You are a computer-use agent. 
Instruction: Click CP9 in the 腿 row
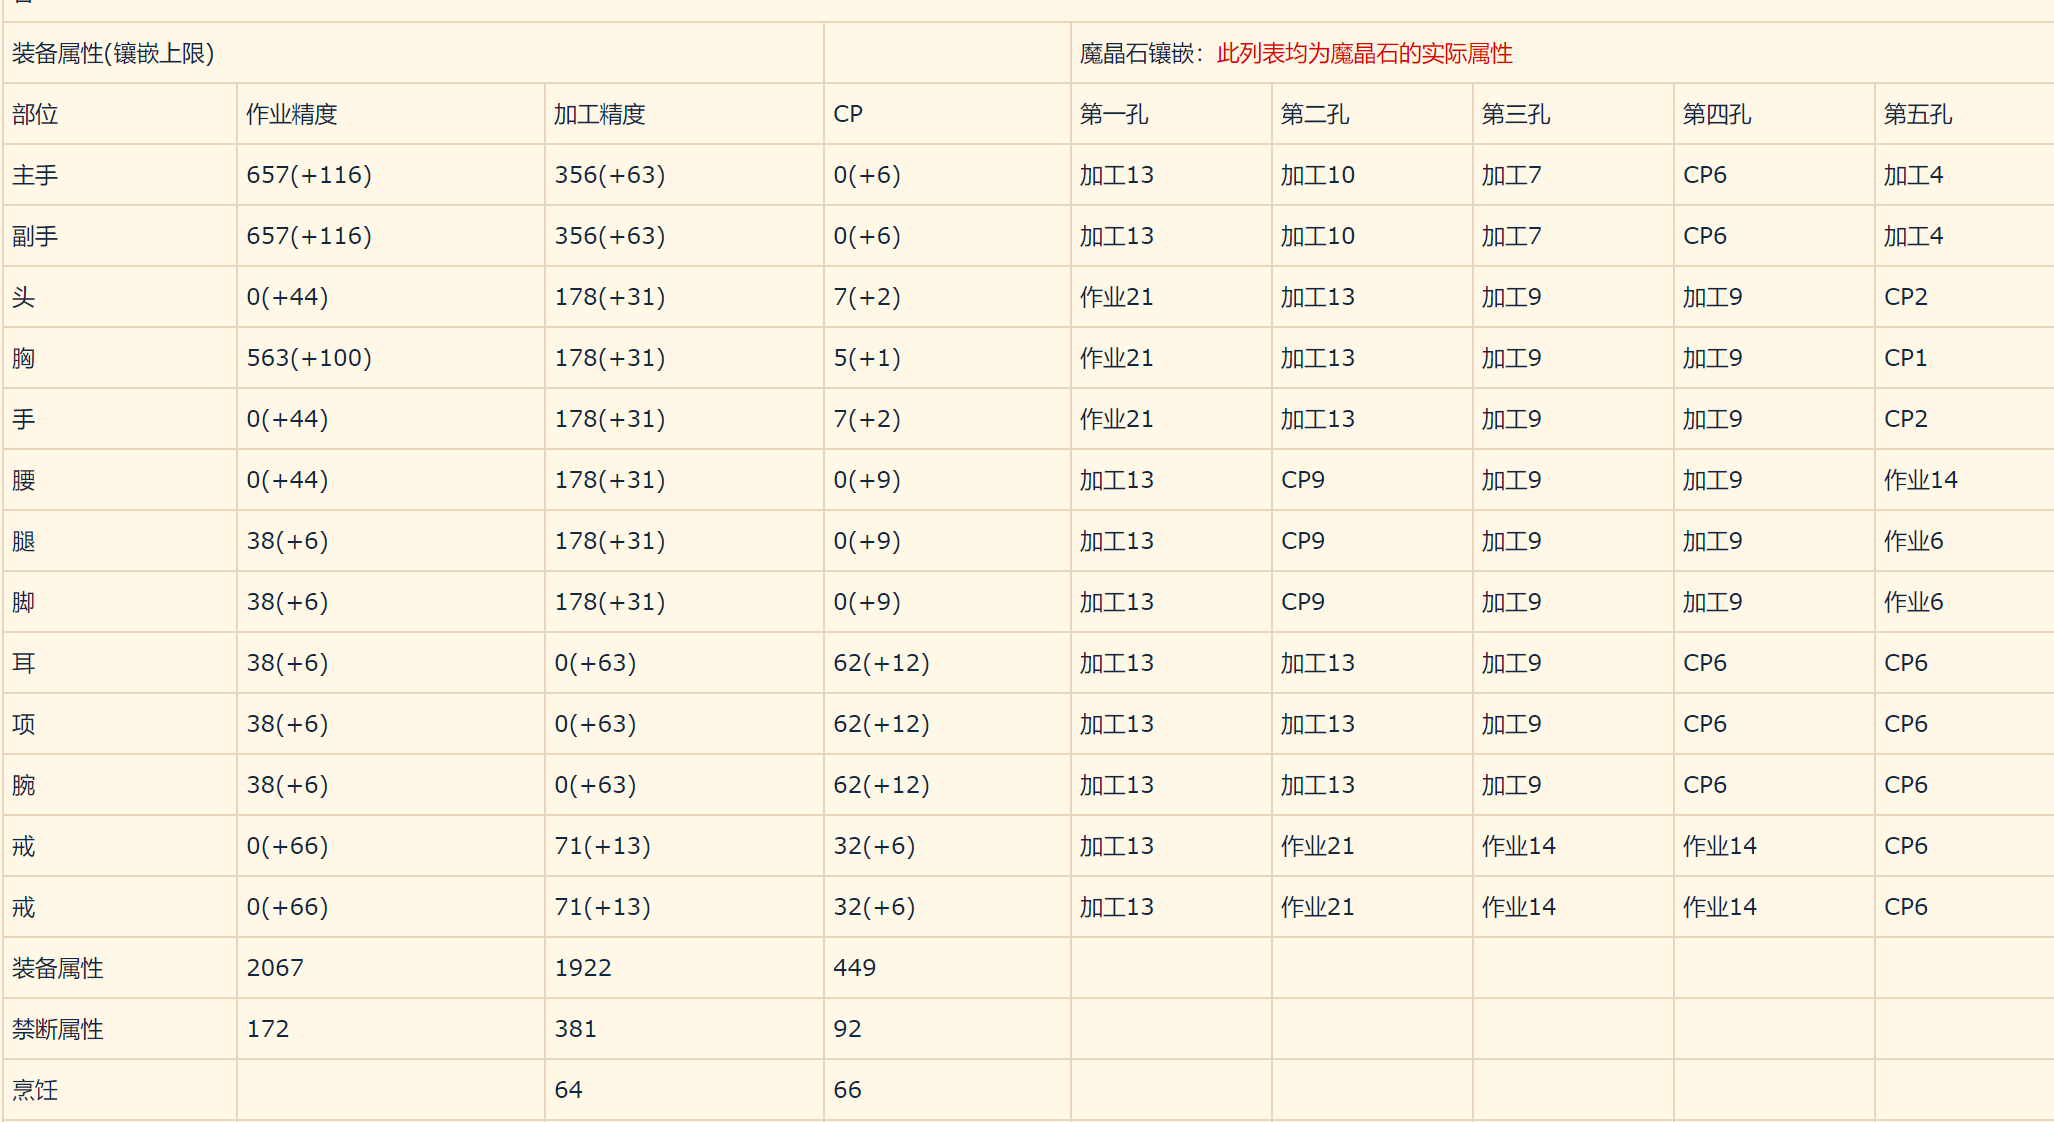(x=1303, y=541)
